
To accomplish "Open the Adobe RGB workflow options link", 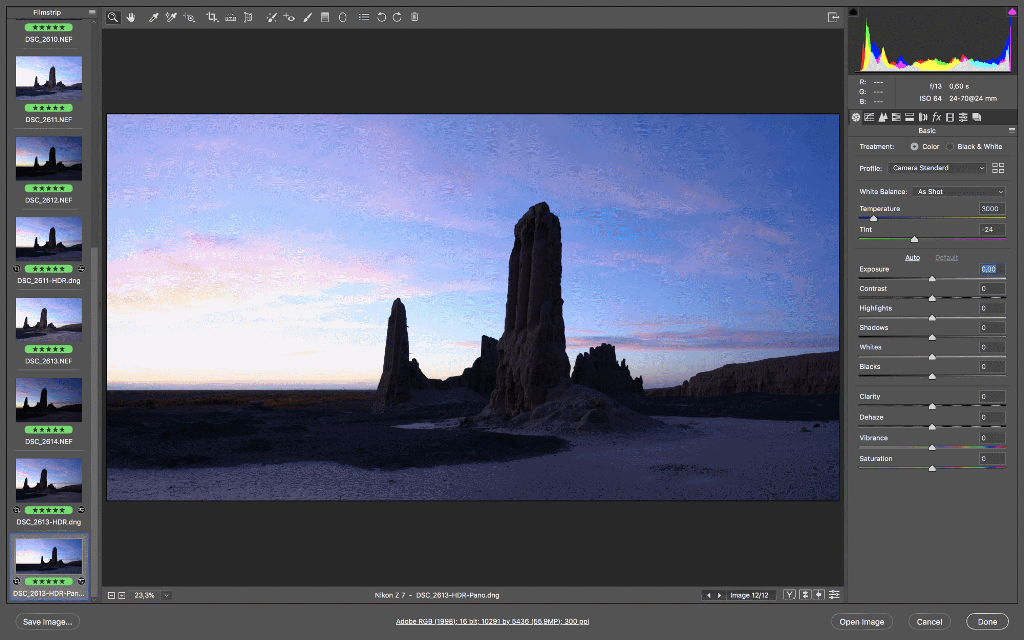I will pyautogui.click(x=494, y=621).
